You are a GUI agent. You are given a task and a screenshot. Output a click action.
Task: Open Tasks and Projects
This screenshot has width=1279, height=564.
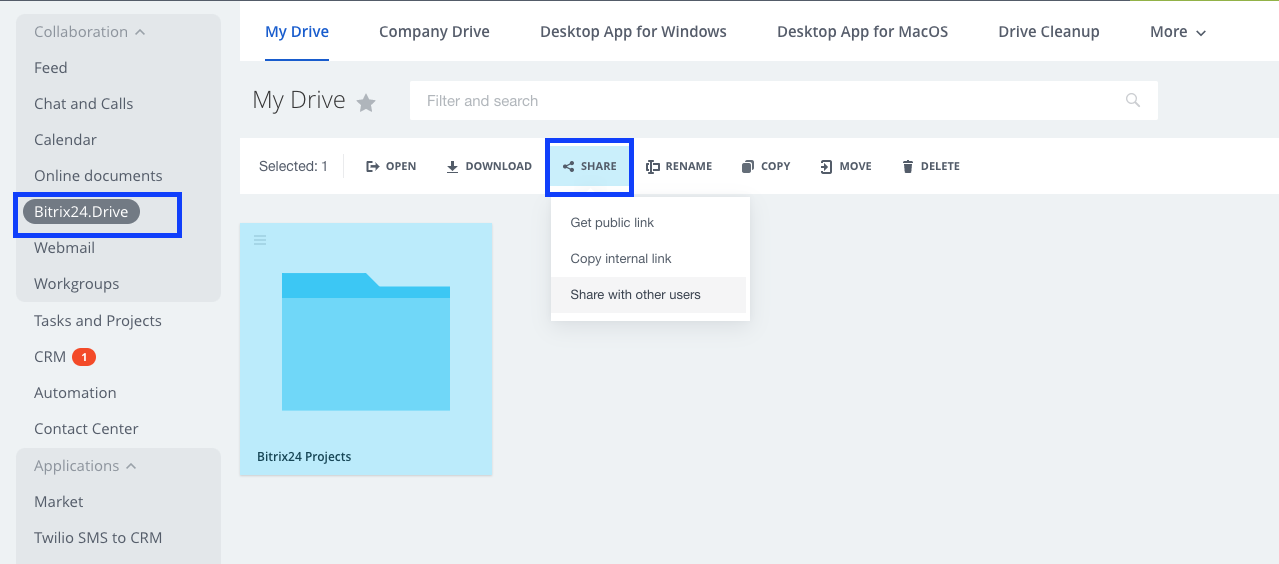(98, 321)
